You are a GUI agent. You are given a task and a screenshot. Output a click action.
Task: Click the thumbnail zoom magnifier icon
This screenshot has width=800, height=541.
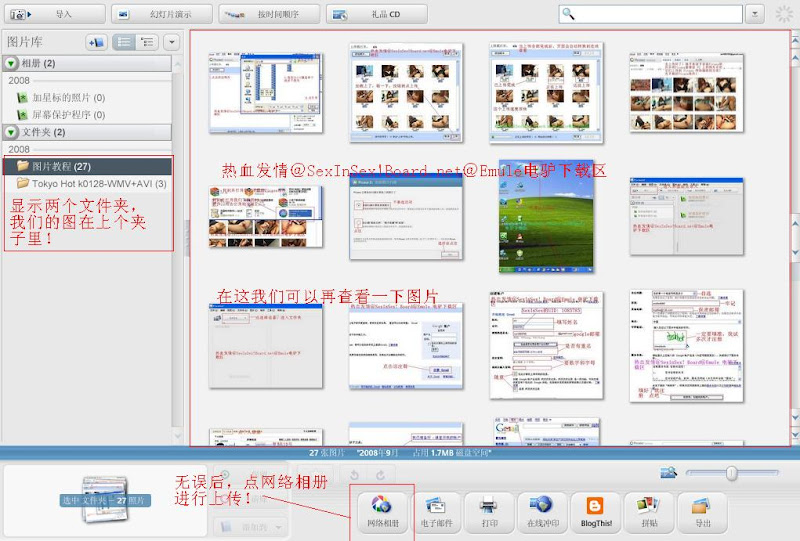(x=668, y=473)
